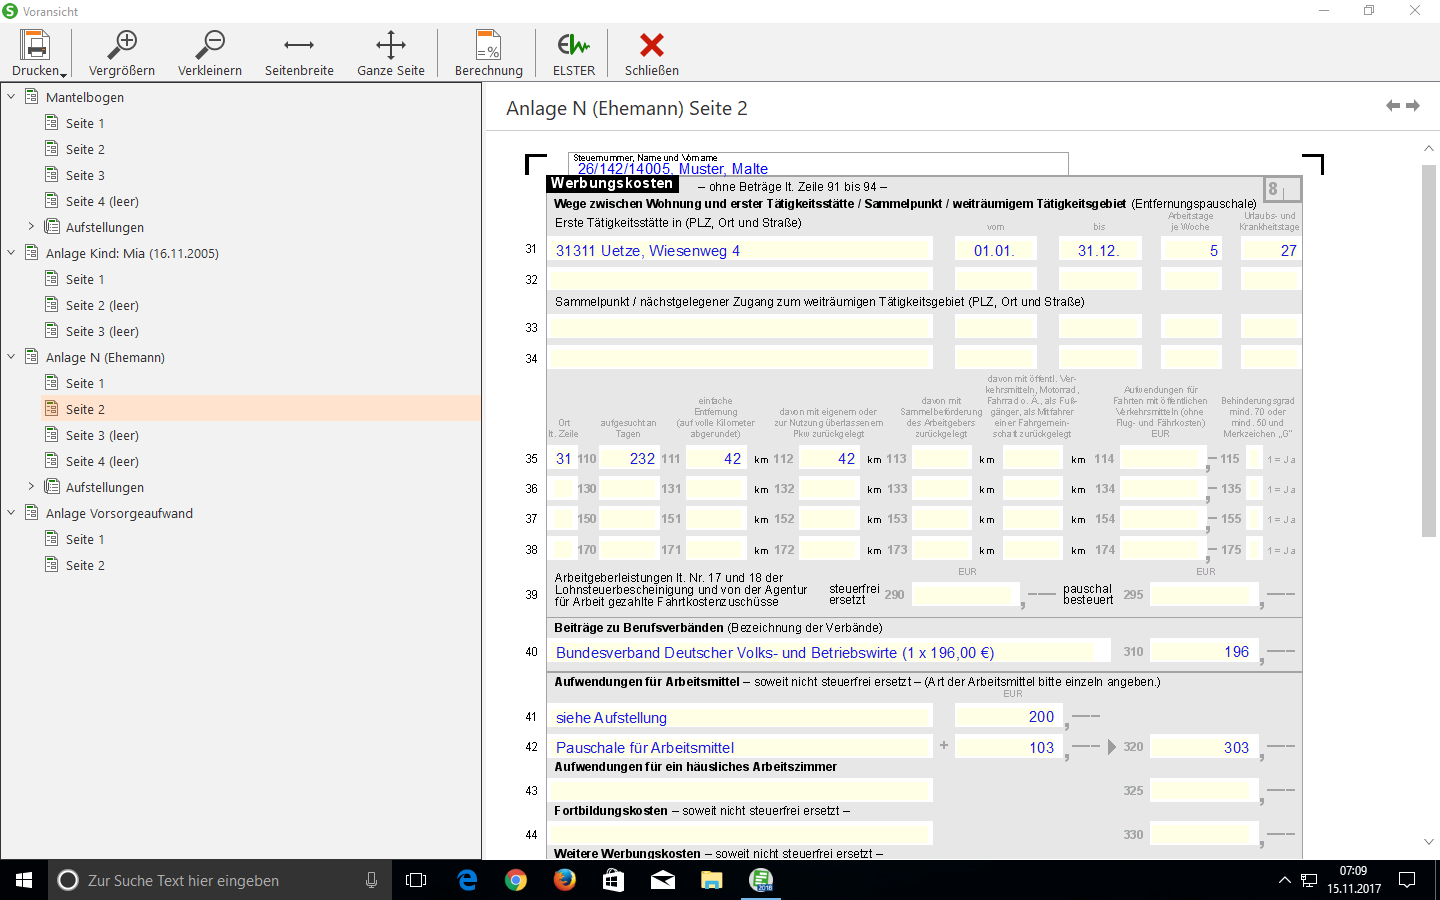This screenshot has width=1440, height=900.
Task: Click the Vergrößern zoom-in tool
Action: coord(122,53)
